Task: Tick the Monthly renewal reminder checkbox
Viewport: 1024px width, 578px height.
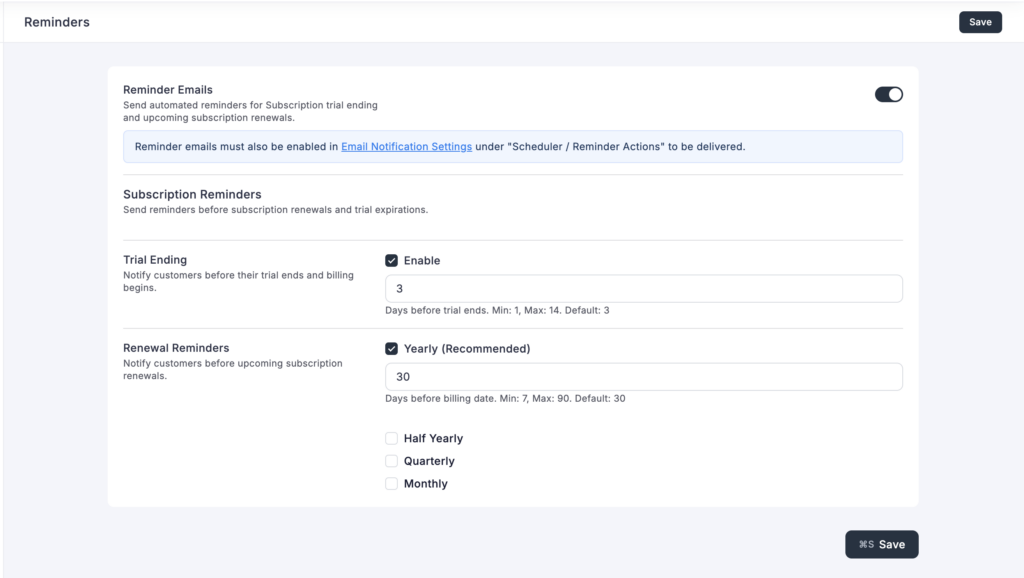Action: [x=392, y=484]
